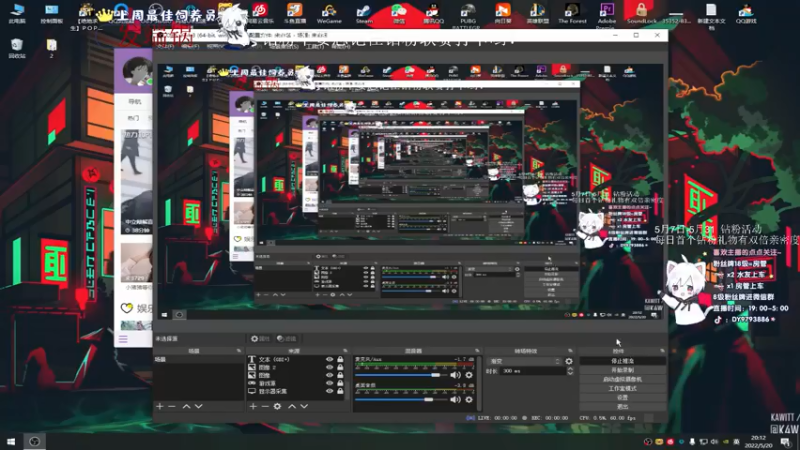Click the audio mixer scrollbar
This screenshot has width=800, height=450.
click(x=480, y=383)
